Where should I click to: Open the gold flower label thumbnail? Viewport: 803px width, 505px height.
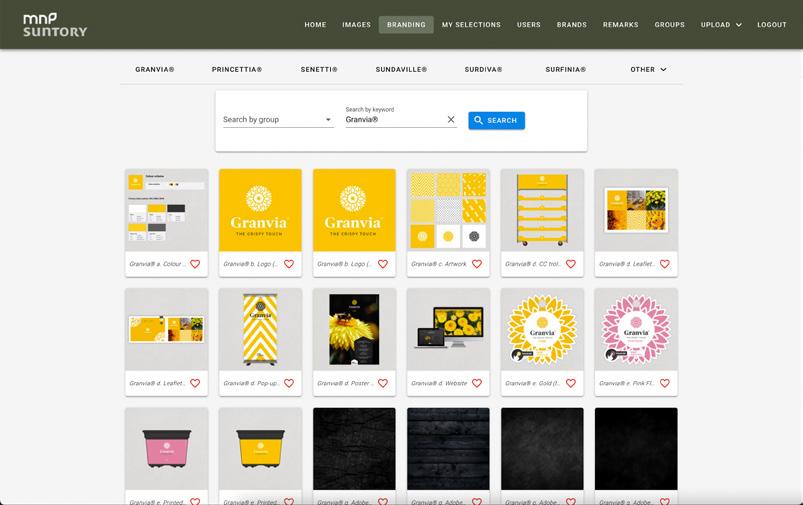tap(542, 329)
